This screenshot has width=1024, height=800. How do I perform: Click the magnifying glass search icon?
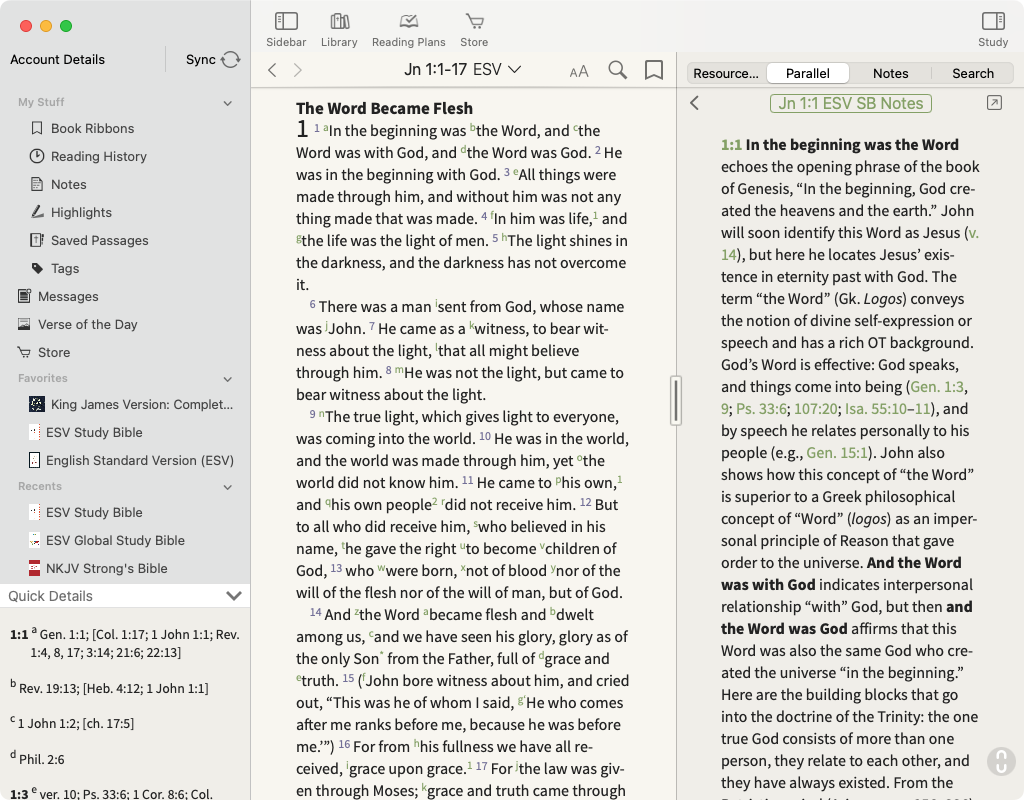tap(618, 70)
